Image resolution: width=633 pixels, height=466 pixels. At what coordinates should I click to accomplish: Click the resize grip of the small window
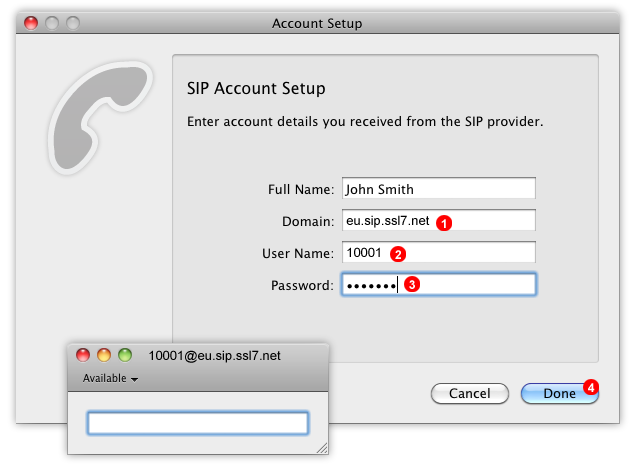pyautogui.click(x=322, y=448)
